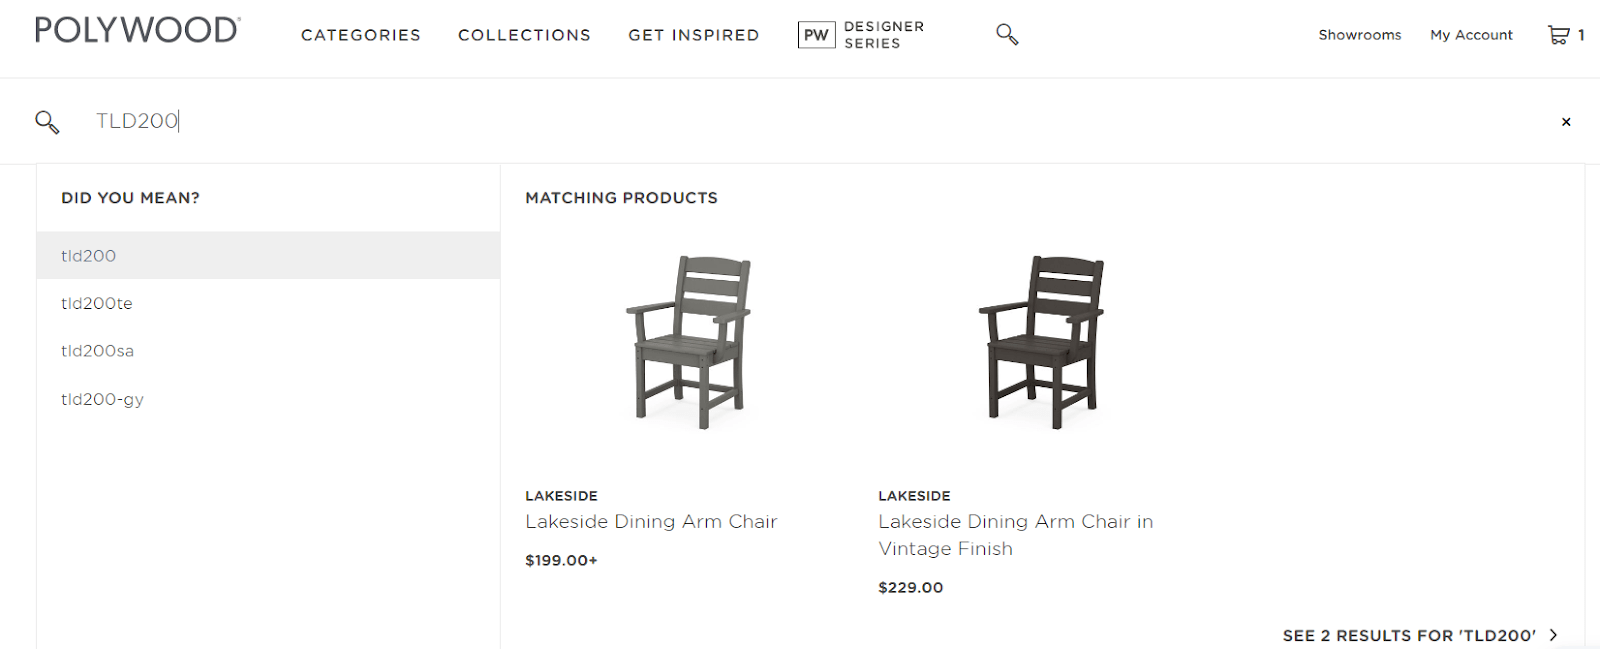Open the search with the magnifying glass icon
Image resolution: width=1600 pixels, height=649 pixels.
(1006, 34)
